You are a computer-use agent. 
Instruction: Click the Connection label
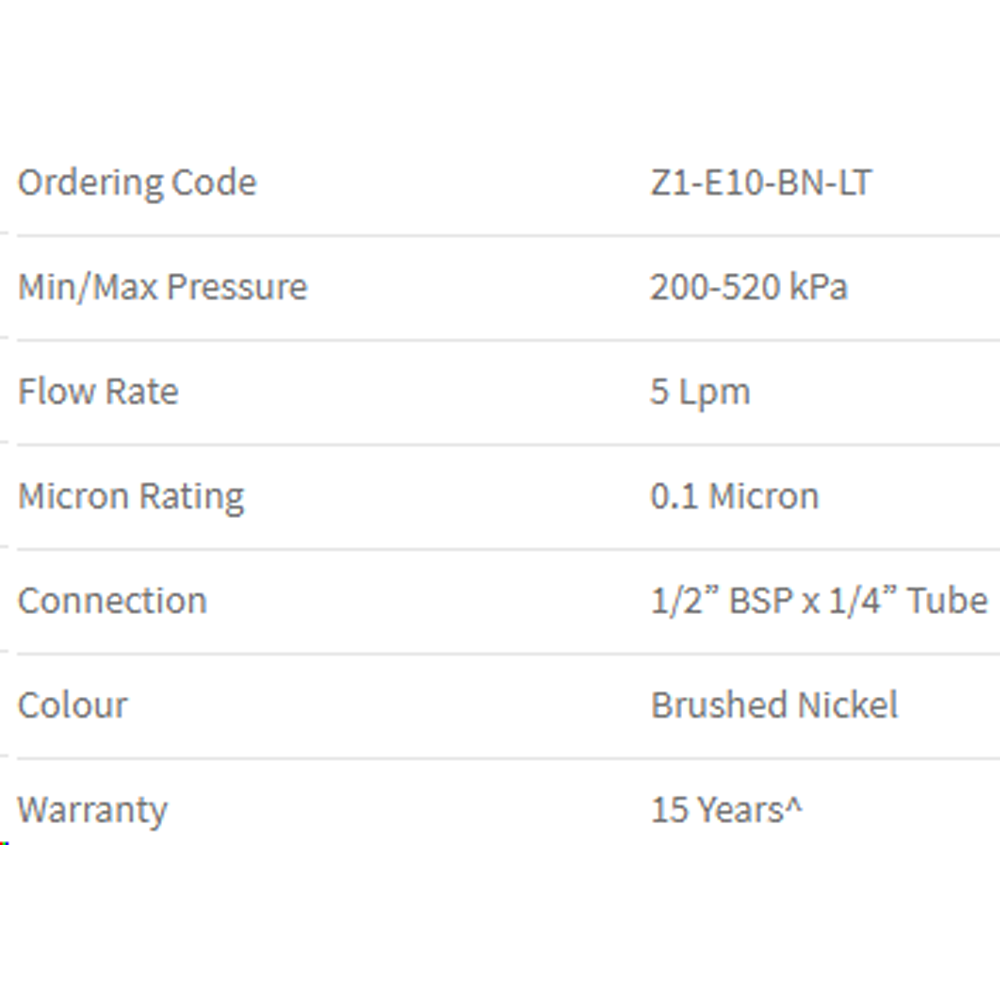(113, 601)
